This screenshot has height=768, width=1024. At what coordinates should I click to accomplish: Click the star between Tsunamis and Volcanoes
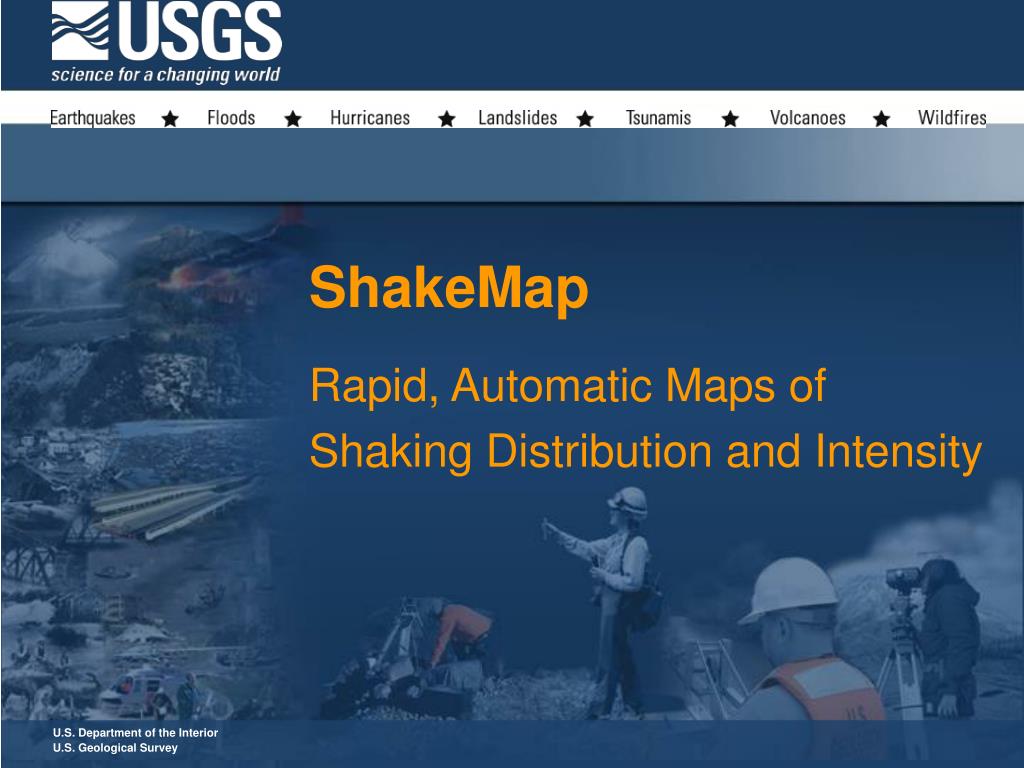(x=730, y=119)
